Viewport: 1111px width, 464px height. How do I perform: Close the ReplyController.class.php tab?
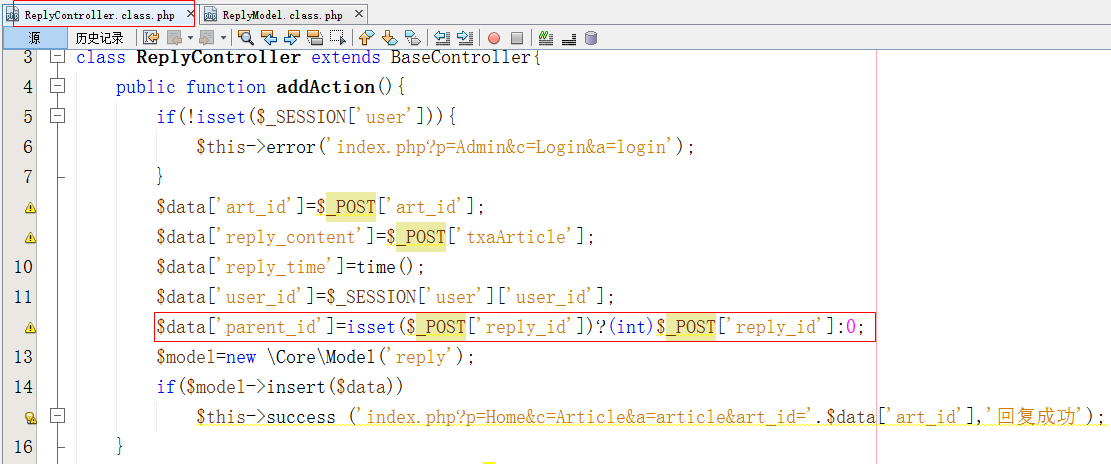tap(191, 15)
